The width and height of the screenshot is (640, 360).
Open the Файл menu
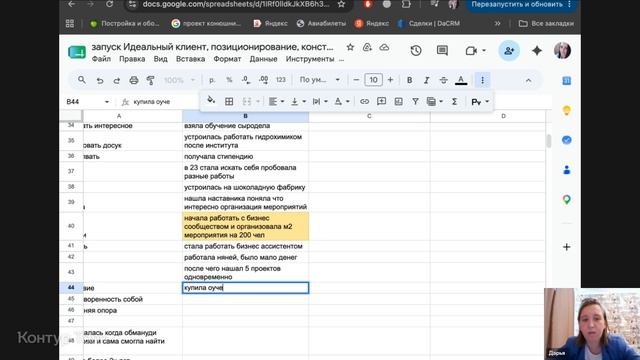point(101,59)
